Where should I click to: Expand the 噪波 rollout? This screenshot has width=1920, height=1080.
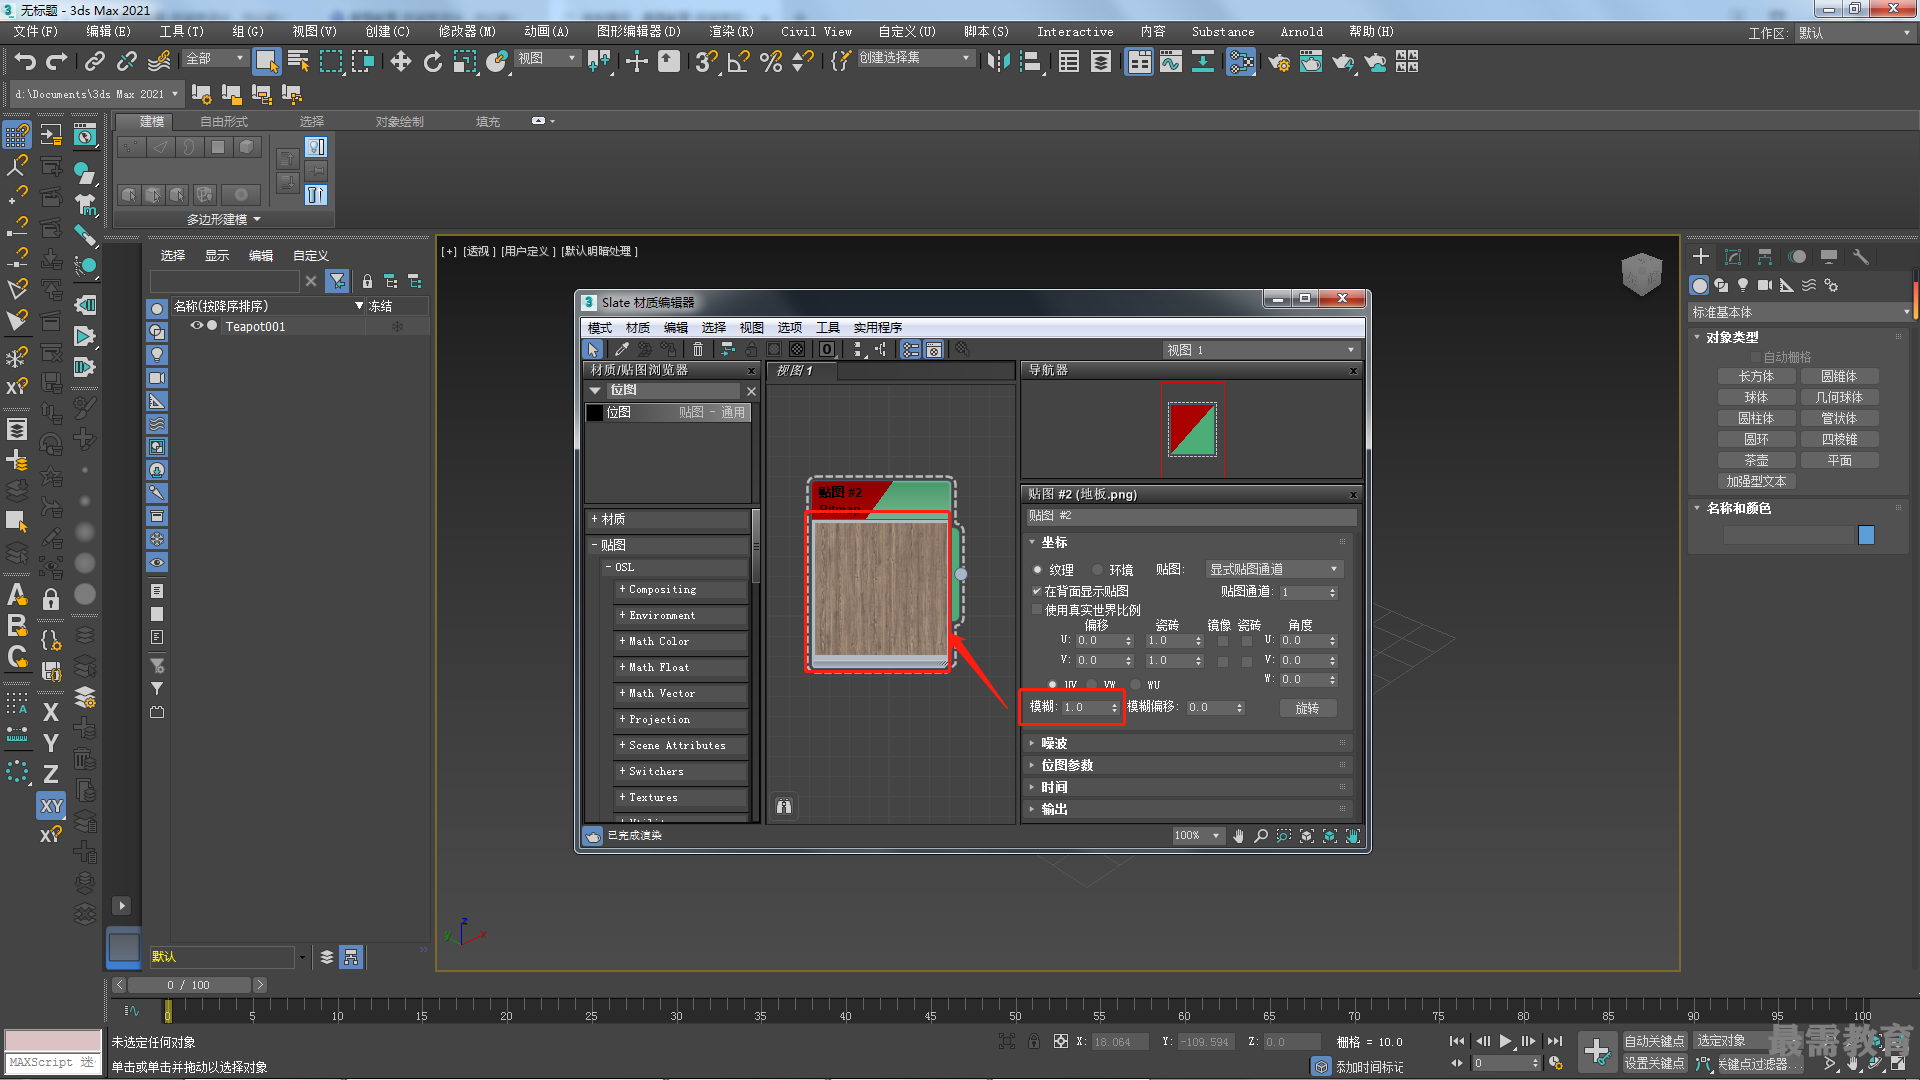point(1190,743)
